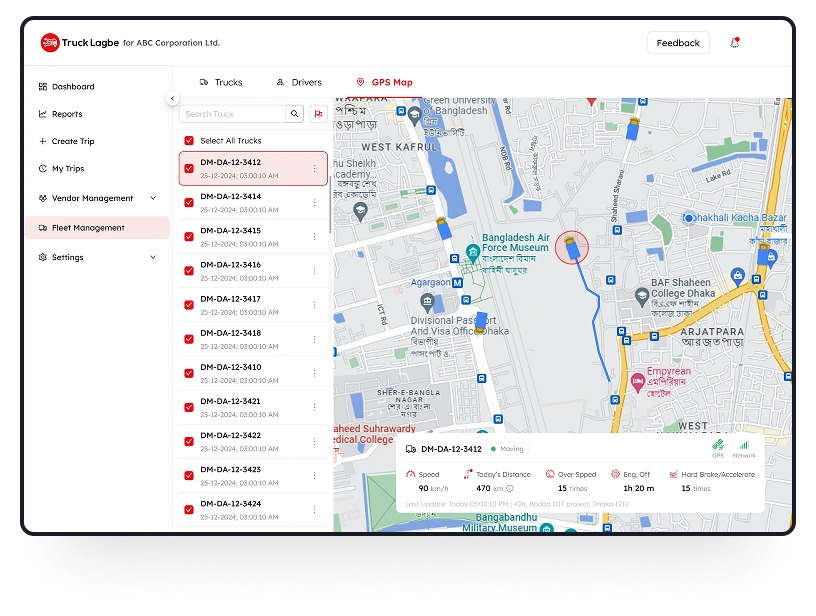
Task: Toggle the Select All Trucks checkbox
Action: [x=189, y=141]
